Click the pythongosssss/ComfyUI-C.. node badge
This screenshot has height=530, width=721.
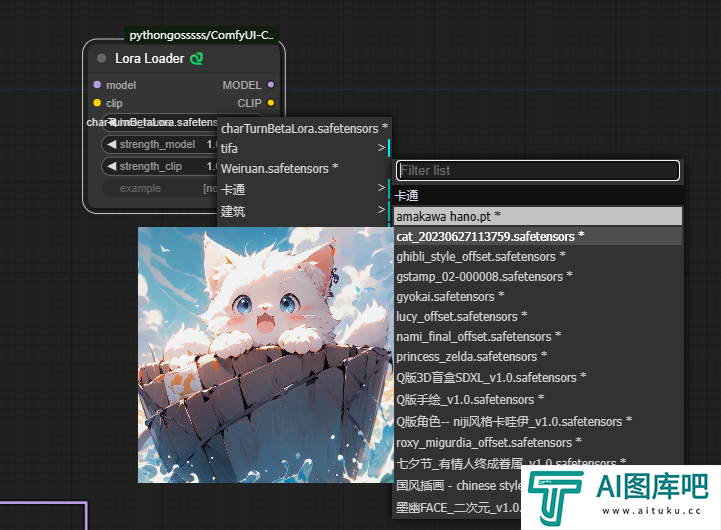pyautogui.click(x=201, y=35)
